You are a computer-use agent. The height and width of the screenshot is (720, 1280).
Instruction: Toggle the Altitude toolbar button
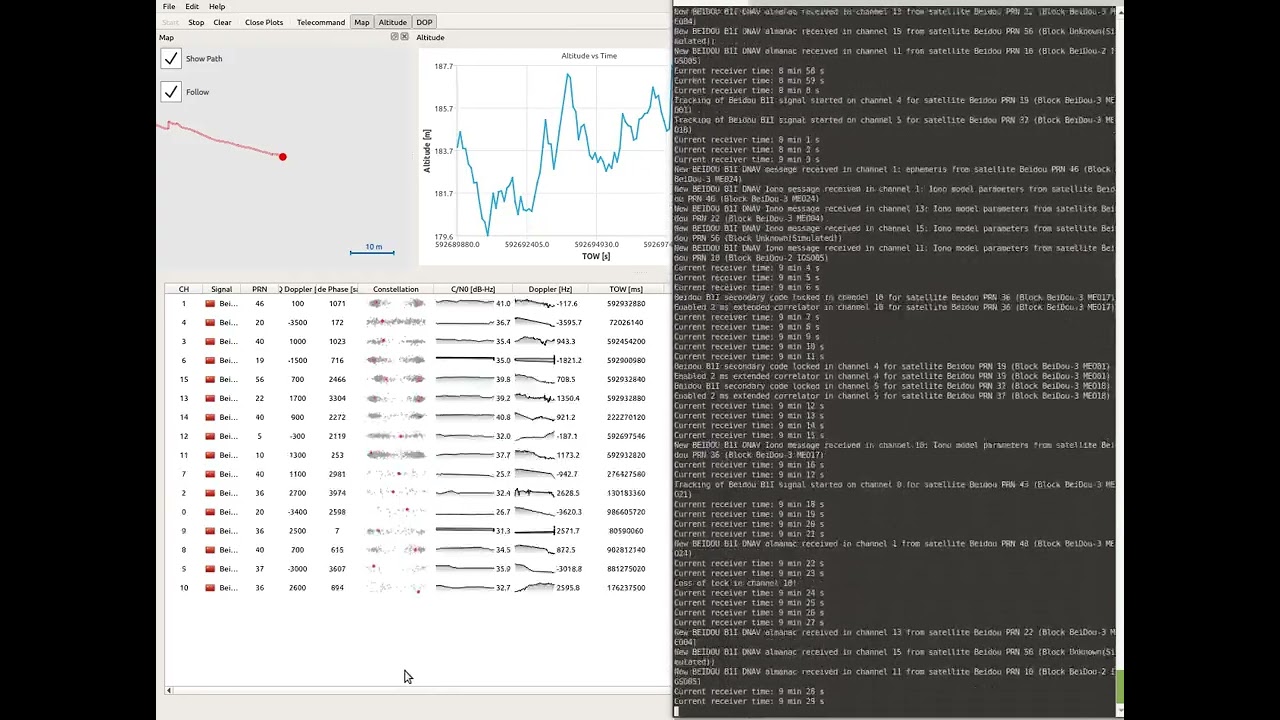coord(393,22)
